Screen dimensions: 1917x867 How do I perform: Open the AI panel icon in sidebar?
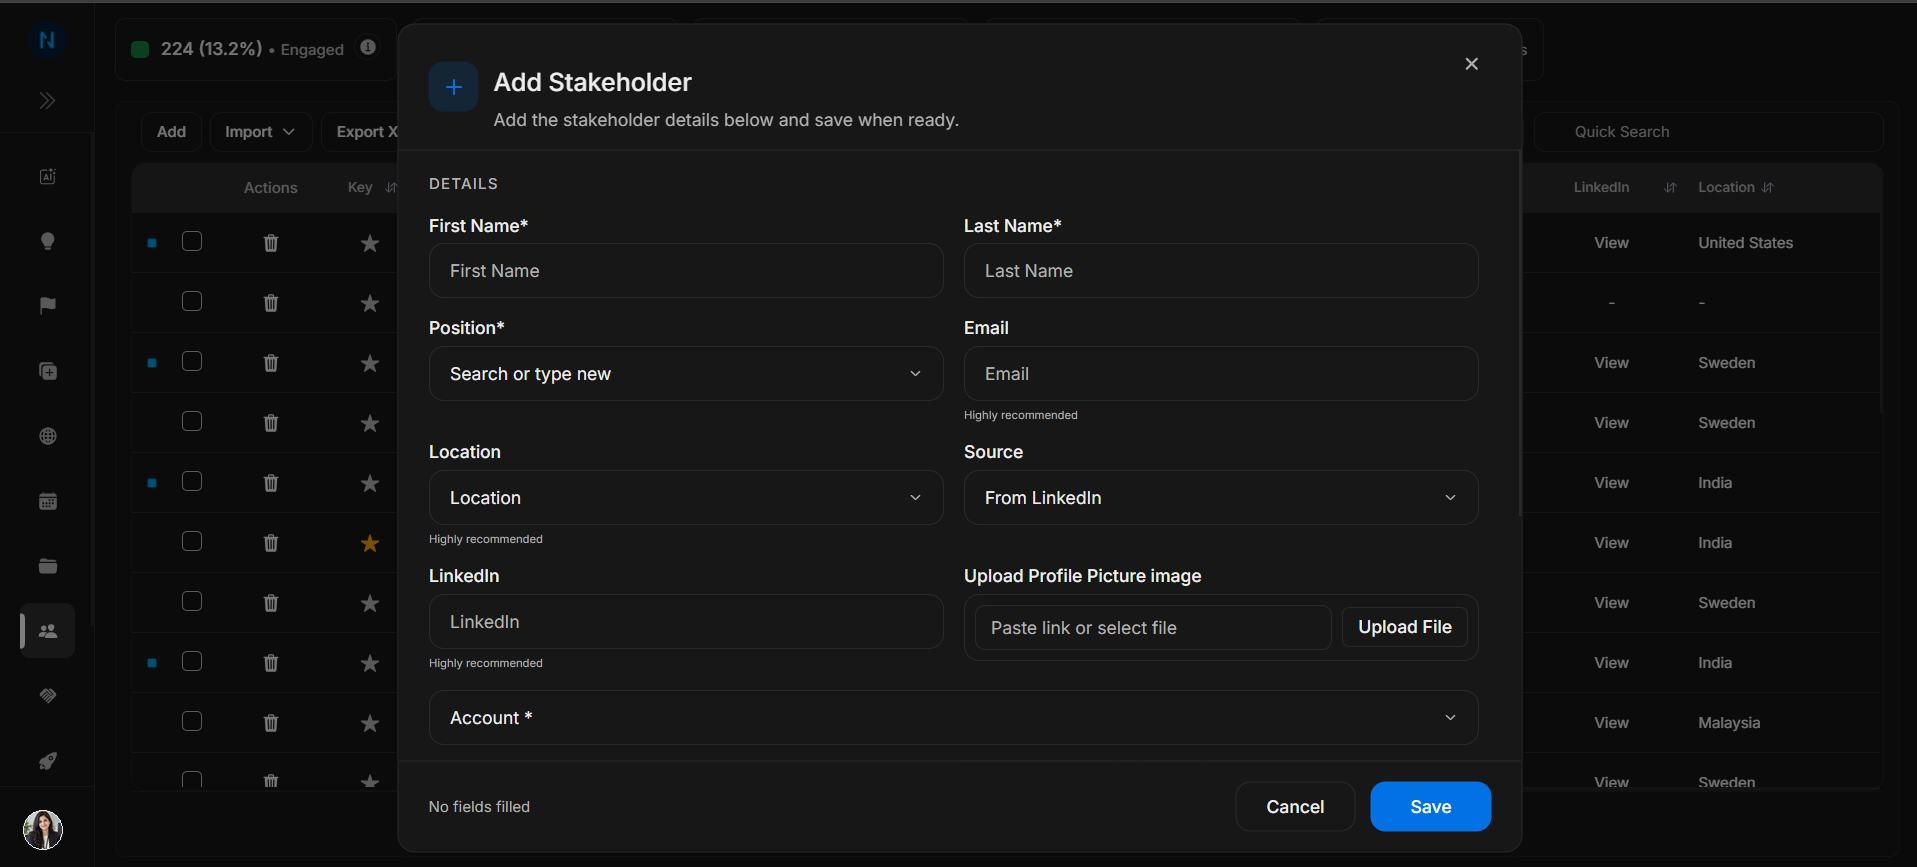click(47, 176)
